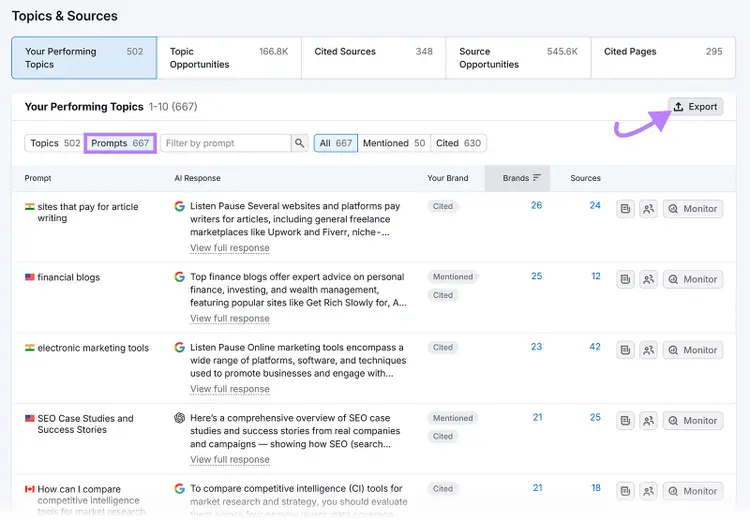Monitor the financial blogs prompt

point(693,279)
